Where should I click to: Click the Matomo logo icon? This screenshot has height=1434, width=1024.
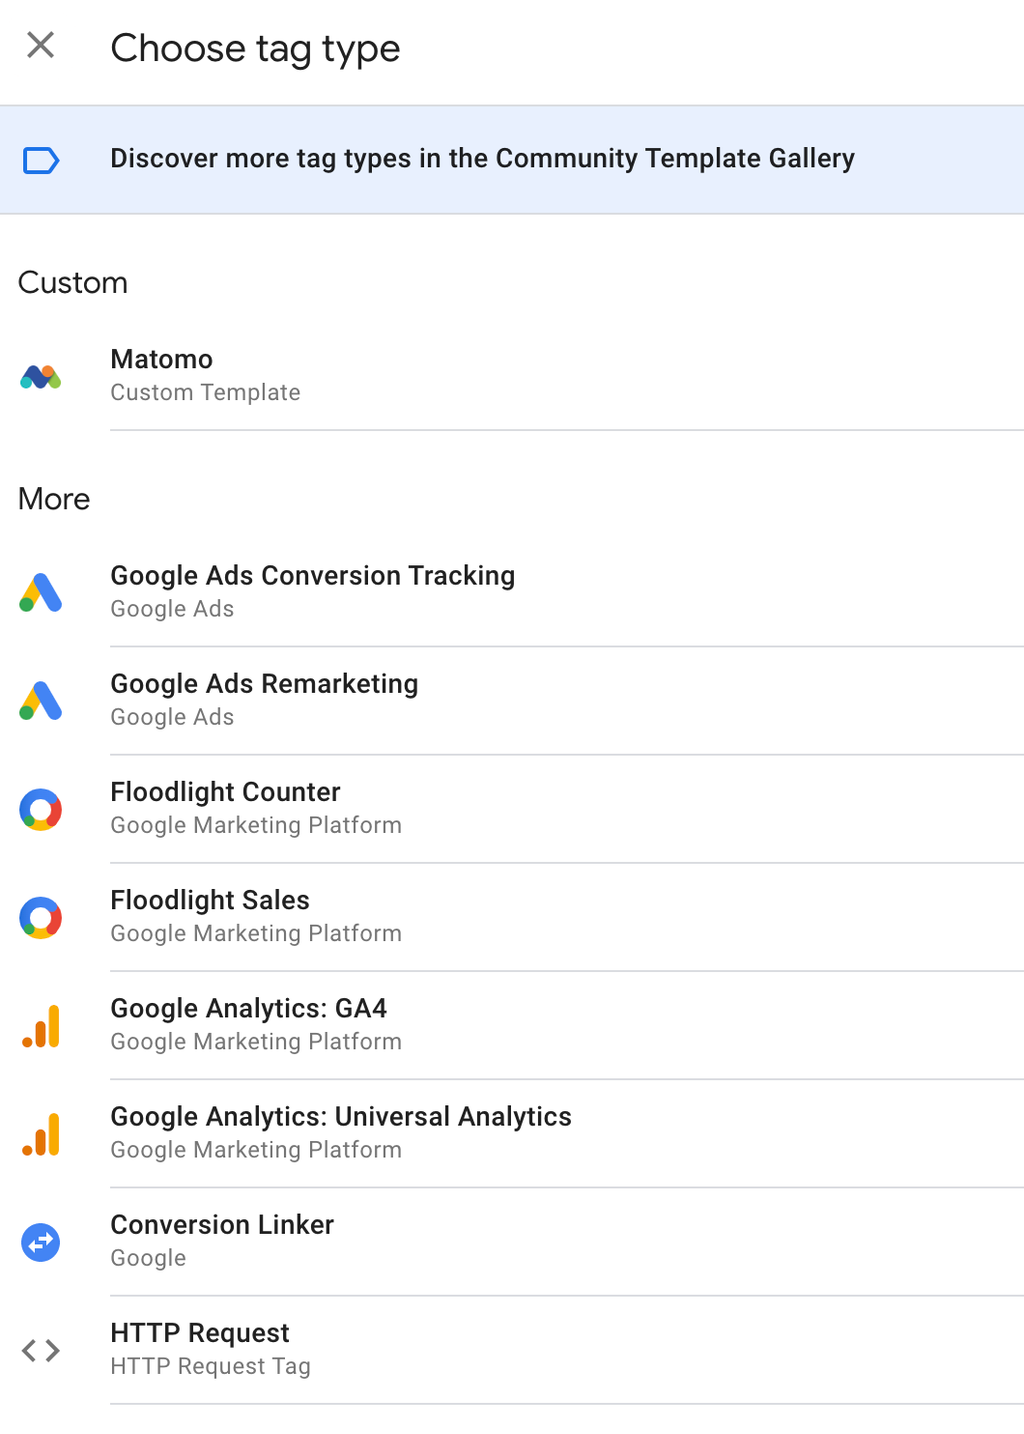point(41,377)
